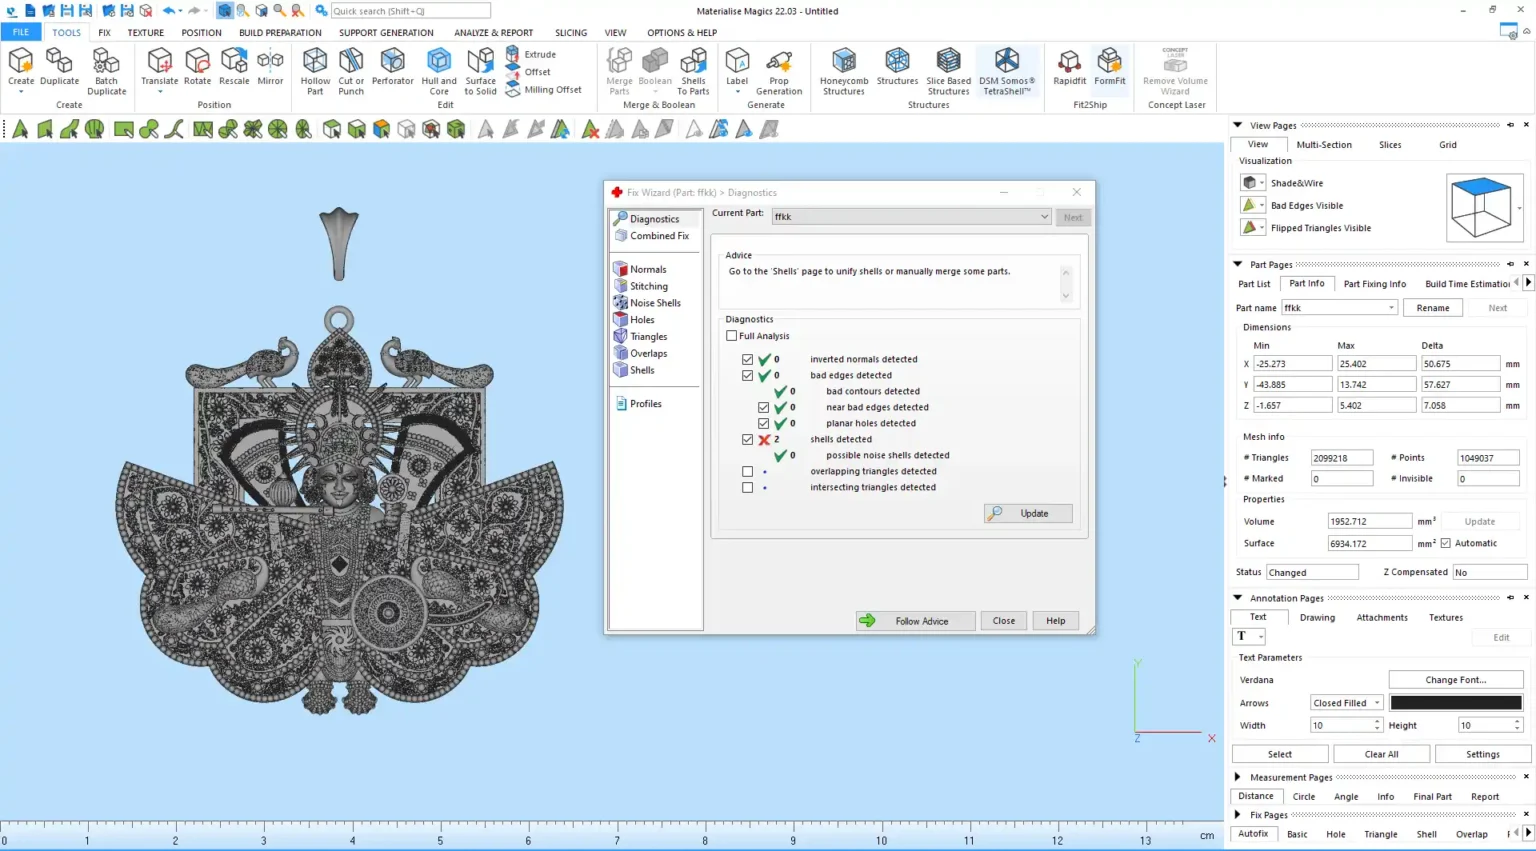Open the Support Generation ribbon tab
This screenshot has height=851, width=1536.
tap(386, 32)
